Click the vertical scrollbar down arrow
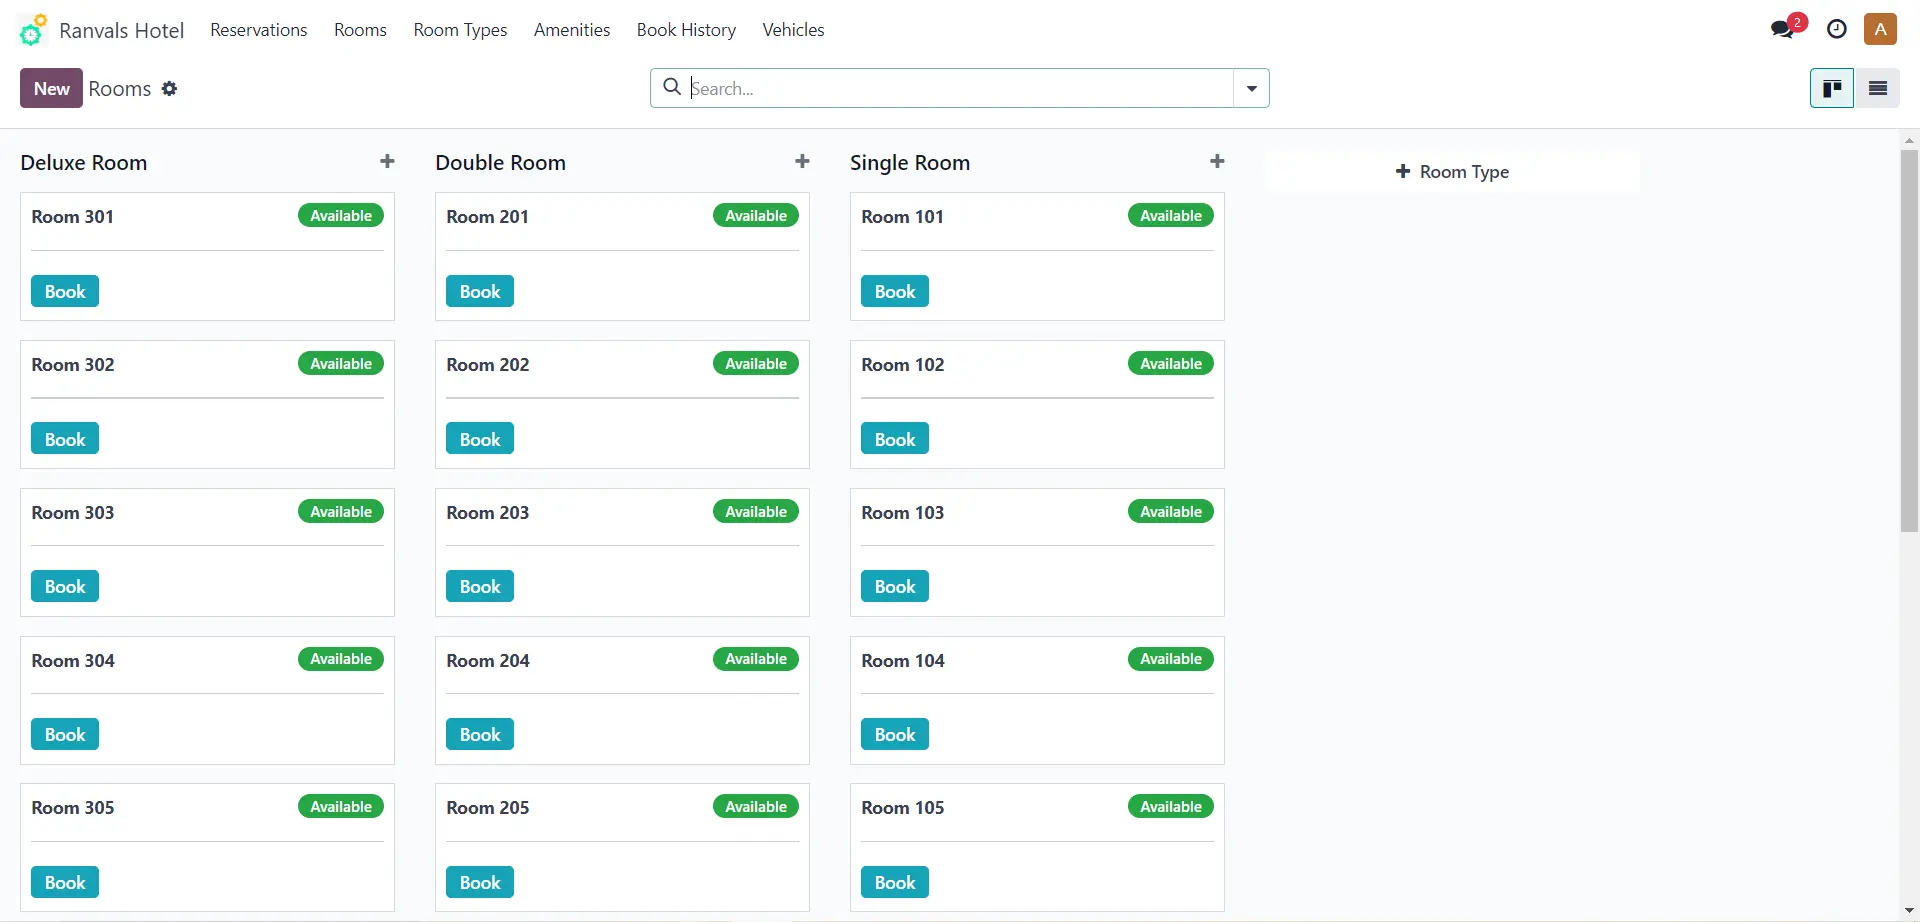 coord(1909,911)
